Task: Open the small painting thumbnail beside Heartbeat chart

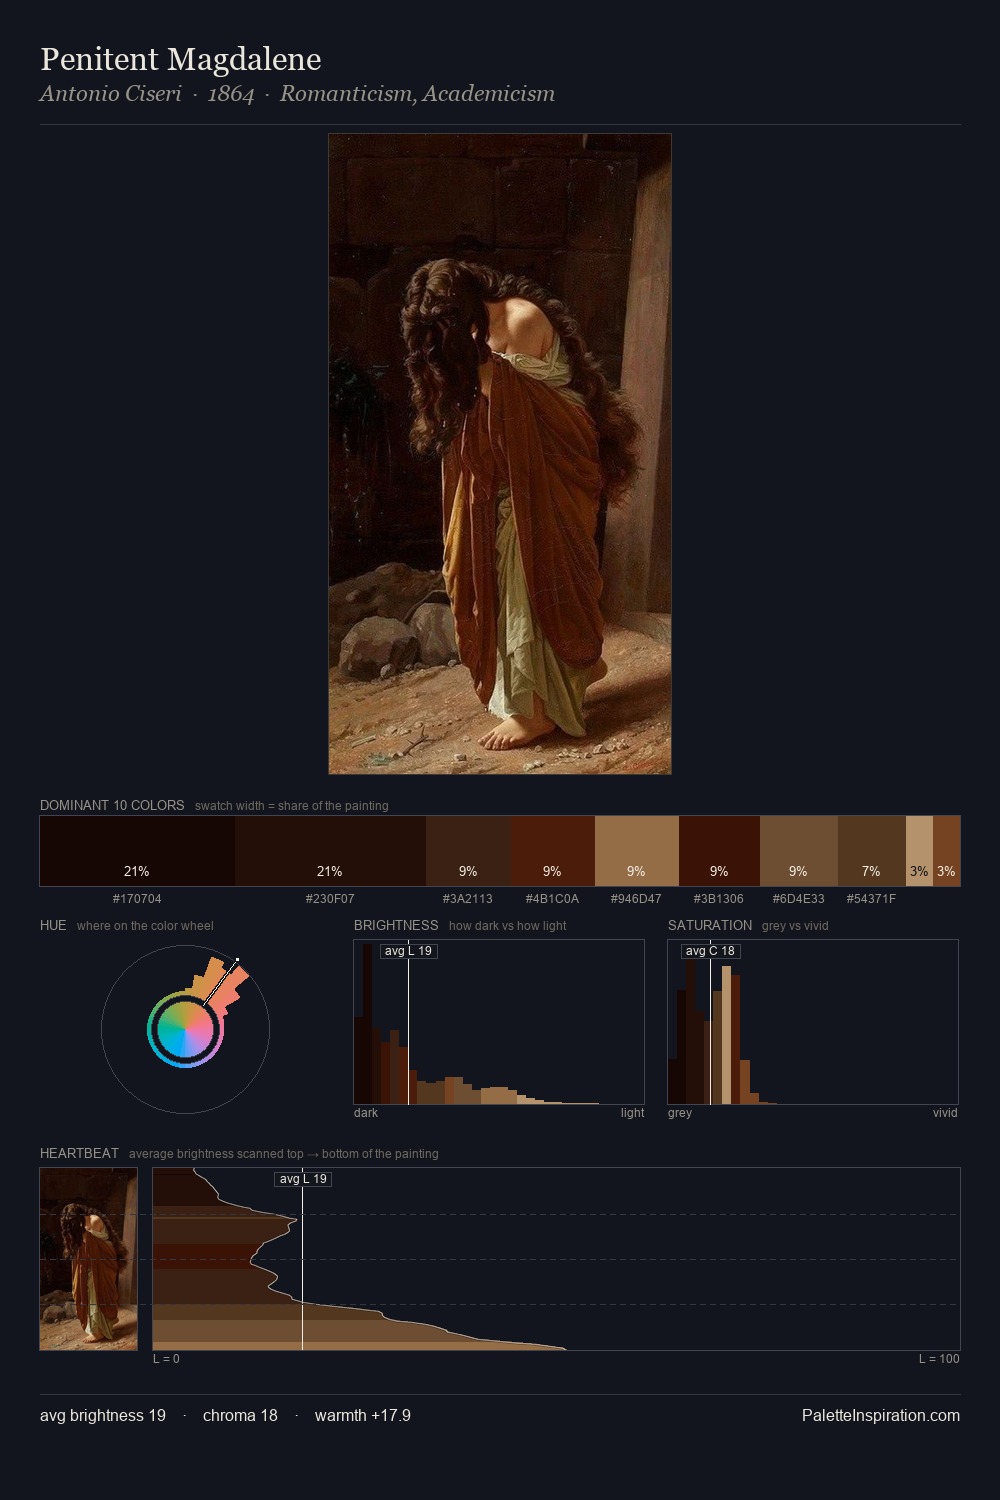Action: pyautogui.click(x=89, y=1259)
